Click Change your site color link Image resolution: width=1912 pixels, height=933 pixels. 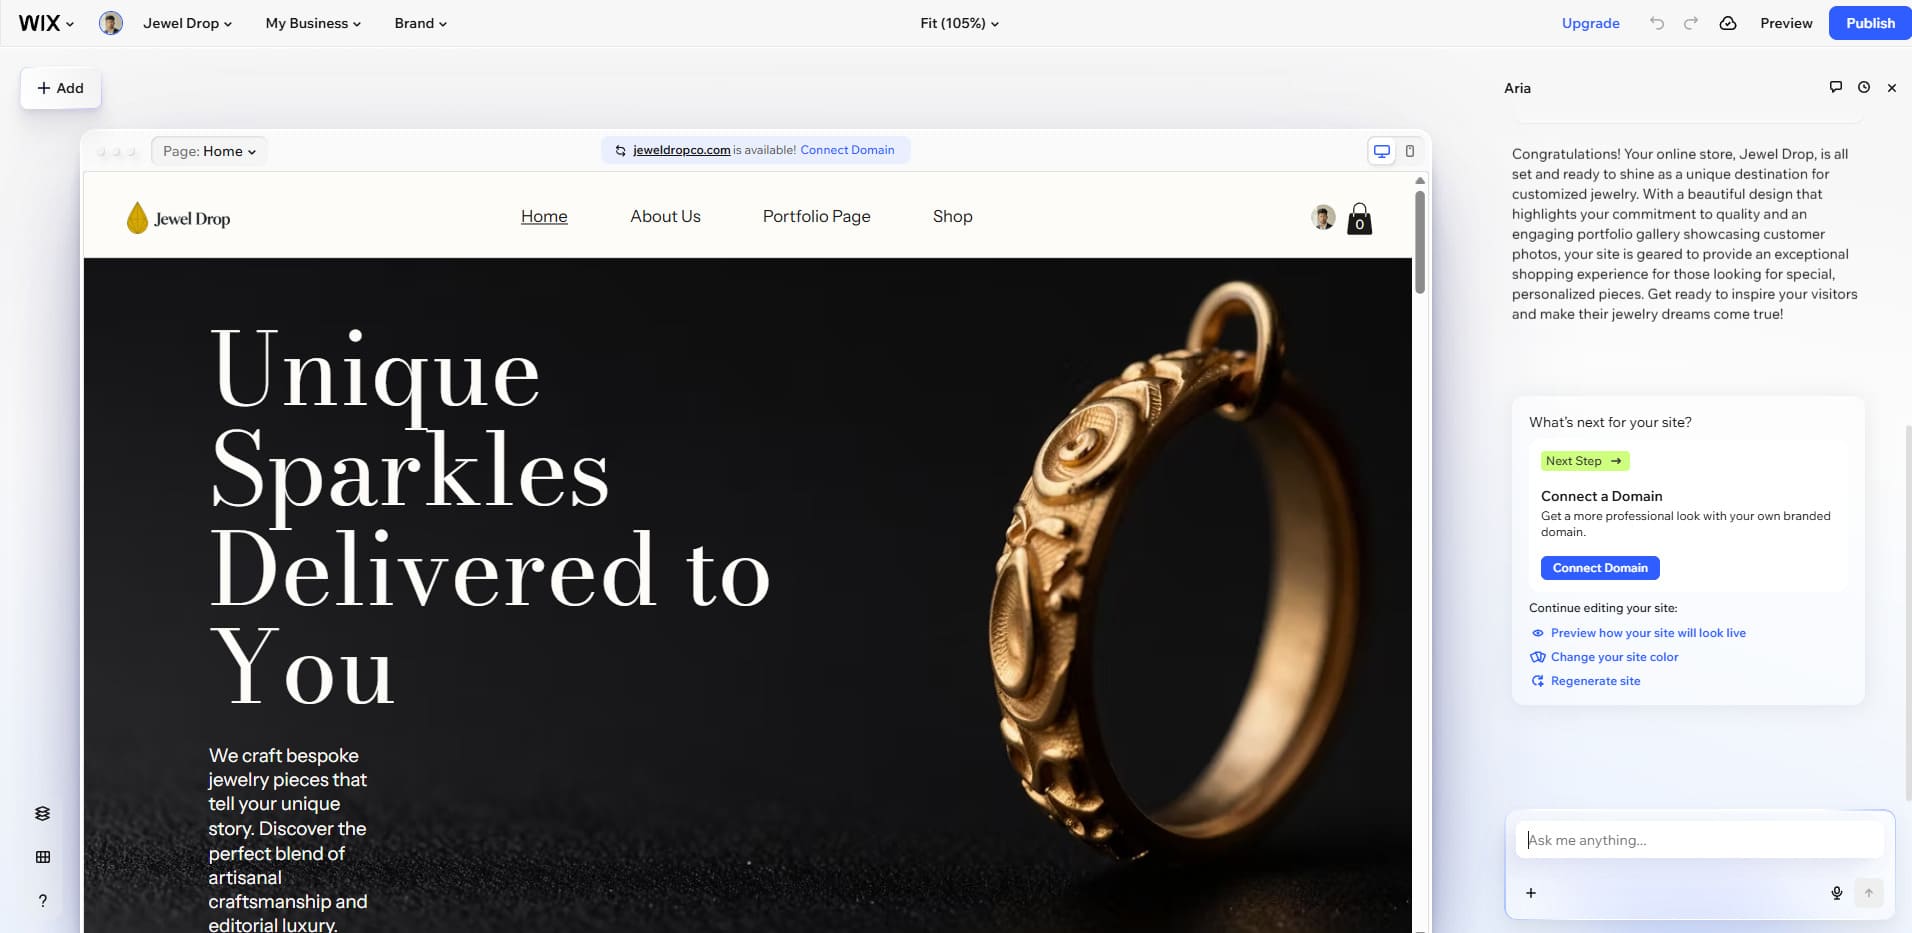[1614, 657]
